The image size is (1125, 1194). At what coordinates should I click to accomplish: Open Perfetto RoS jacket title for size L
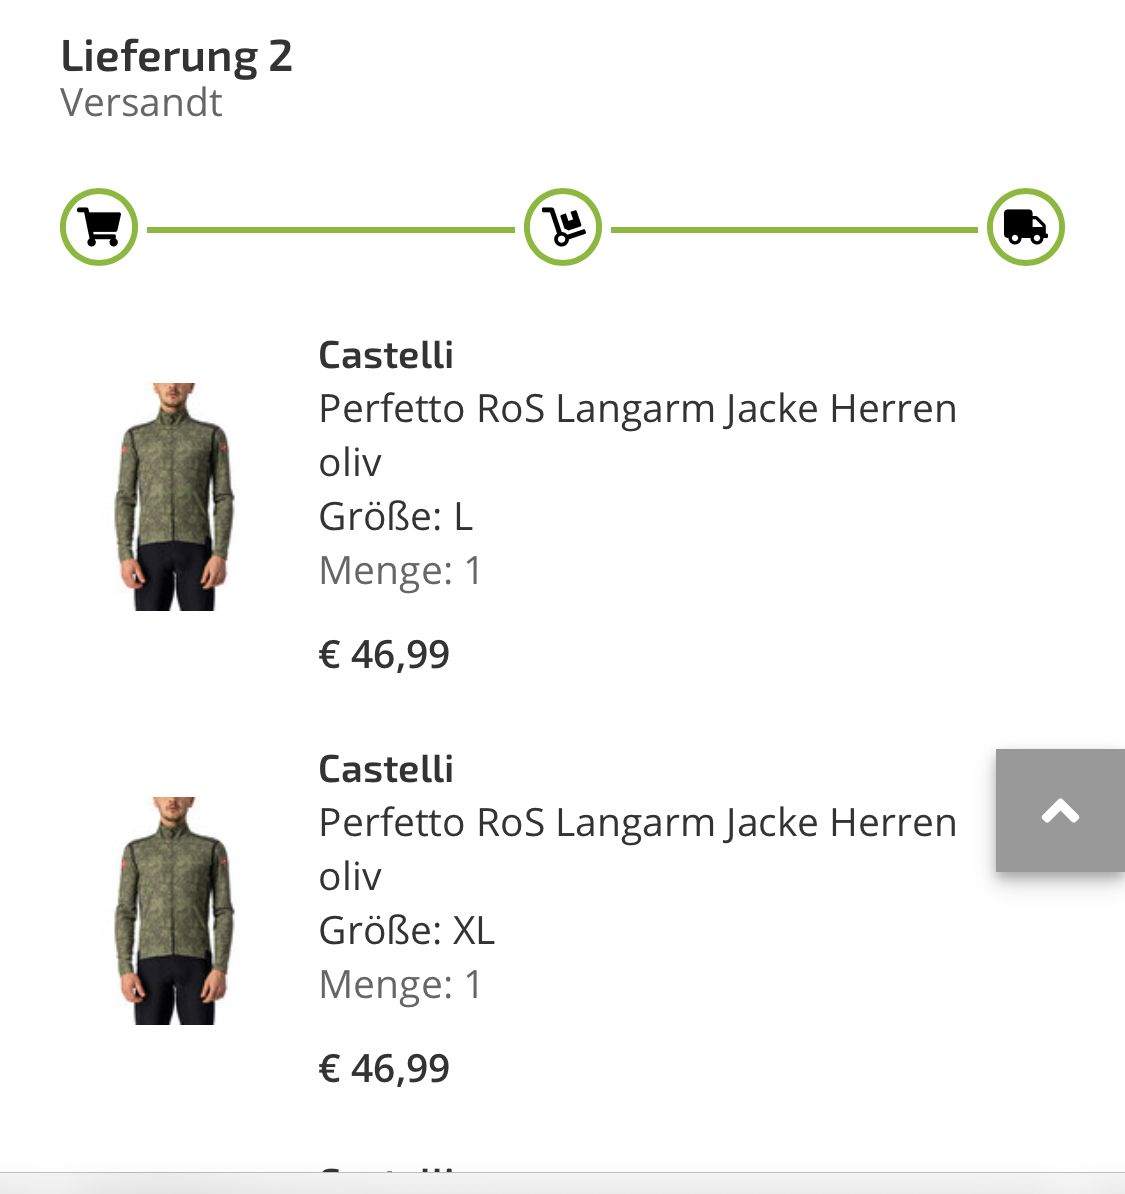pos(637,409)
